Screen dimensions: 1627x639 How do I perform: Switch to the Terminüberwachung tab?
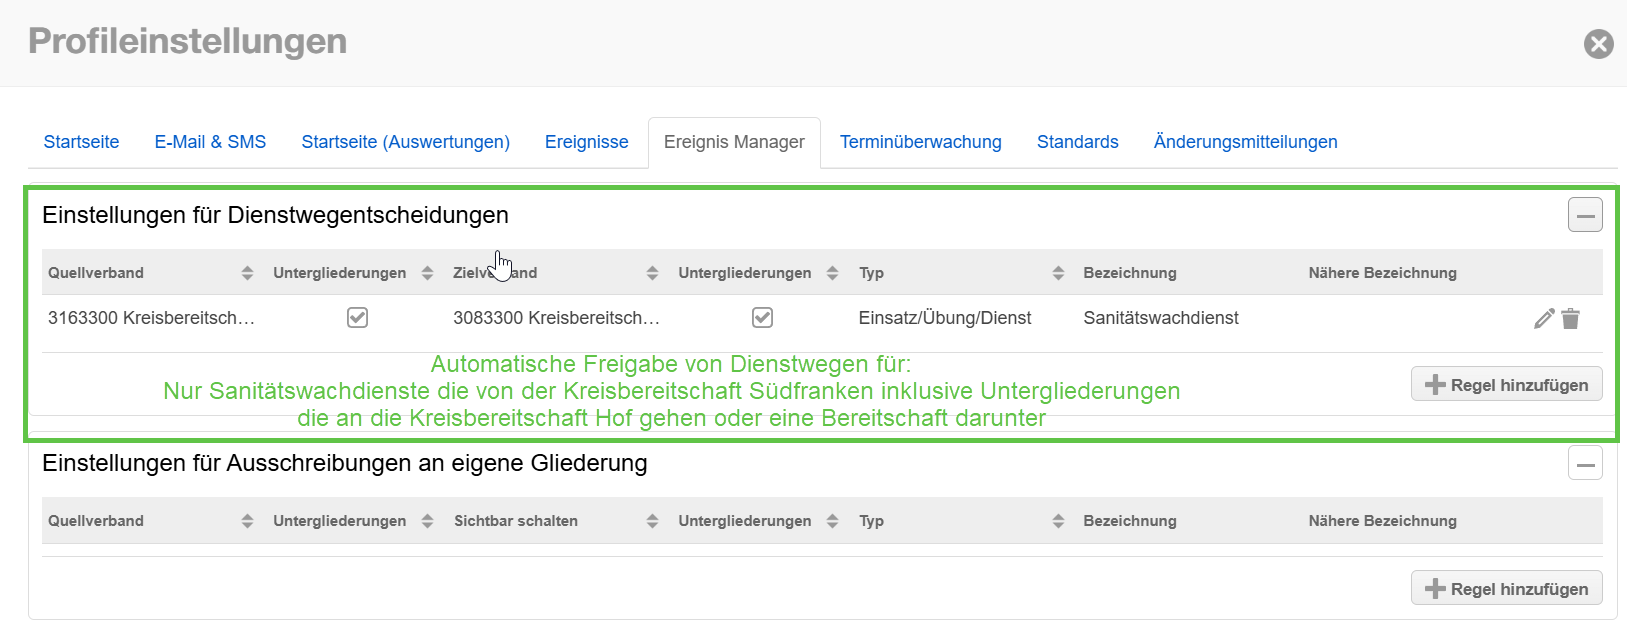coord(920,142)
